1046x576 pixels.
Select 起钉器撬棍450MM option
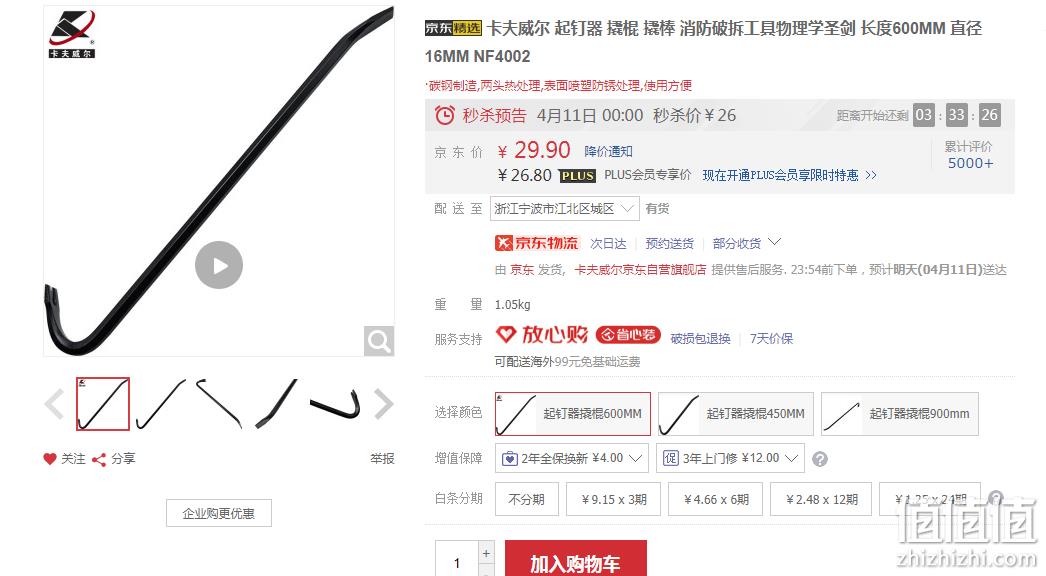click(735, 414)
